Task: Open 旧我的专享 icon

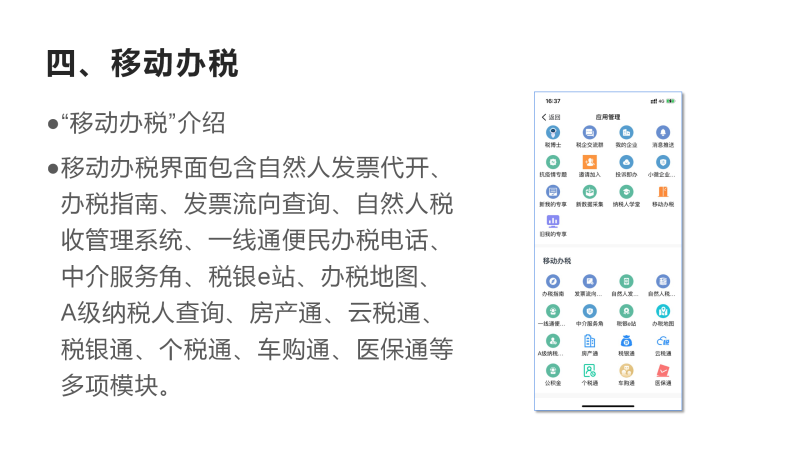Action: tap(553, 221)
